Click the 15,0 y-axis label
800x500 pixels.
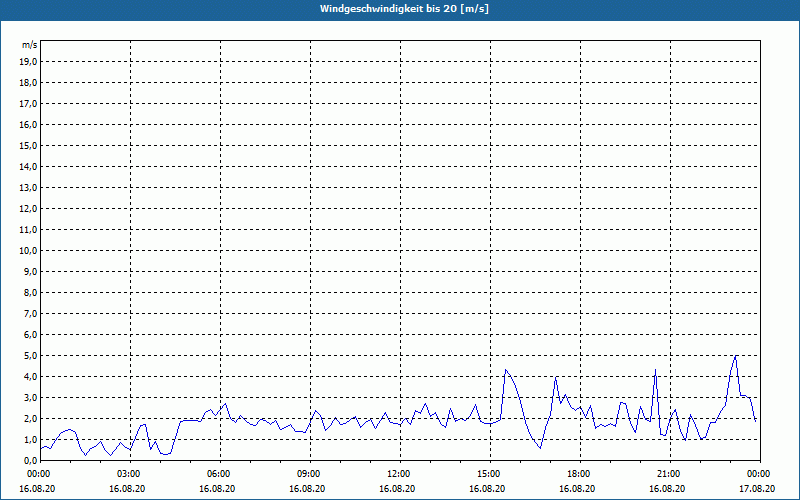point(28,145)
